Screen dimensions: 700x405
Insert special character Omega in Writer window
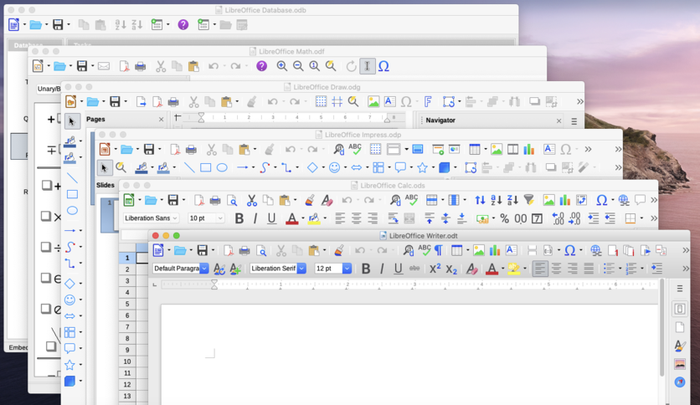[x=570, y=251]
